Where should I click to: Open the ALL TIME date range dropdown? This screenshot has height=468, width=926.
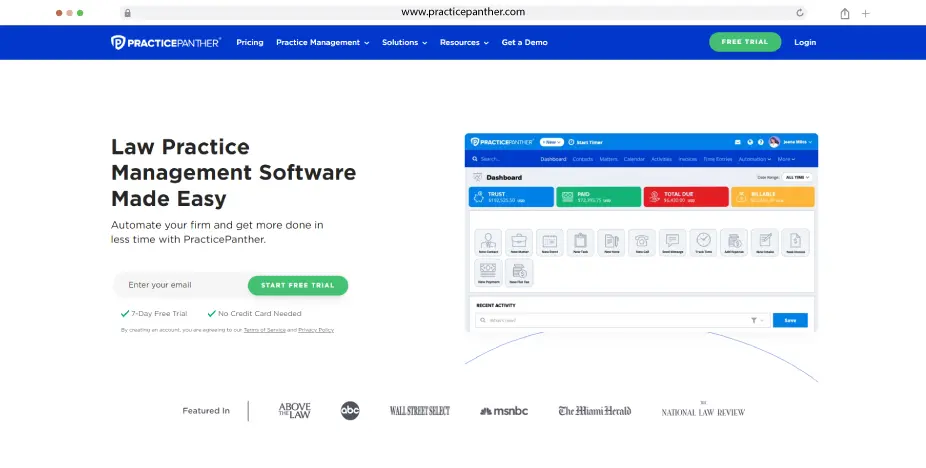797,177
